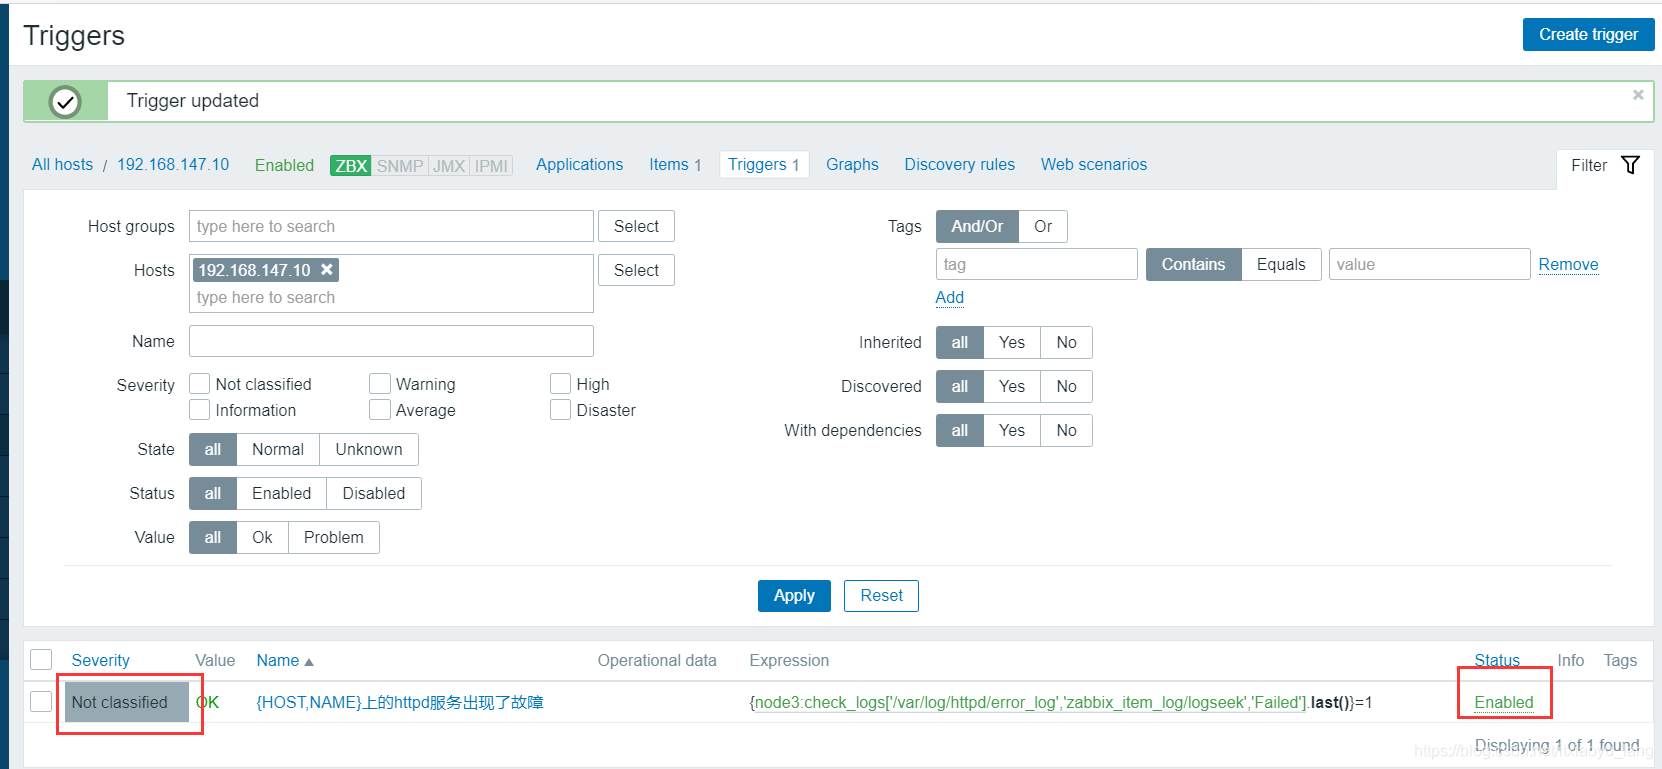The height and width of the screenshot is (769, 1662).
Task: Choose Equals tag operator
Action: click(x=1281, y=264)
